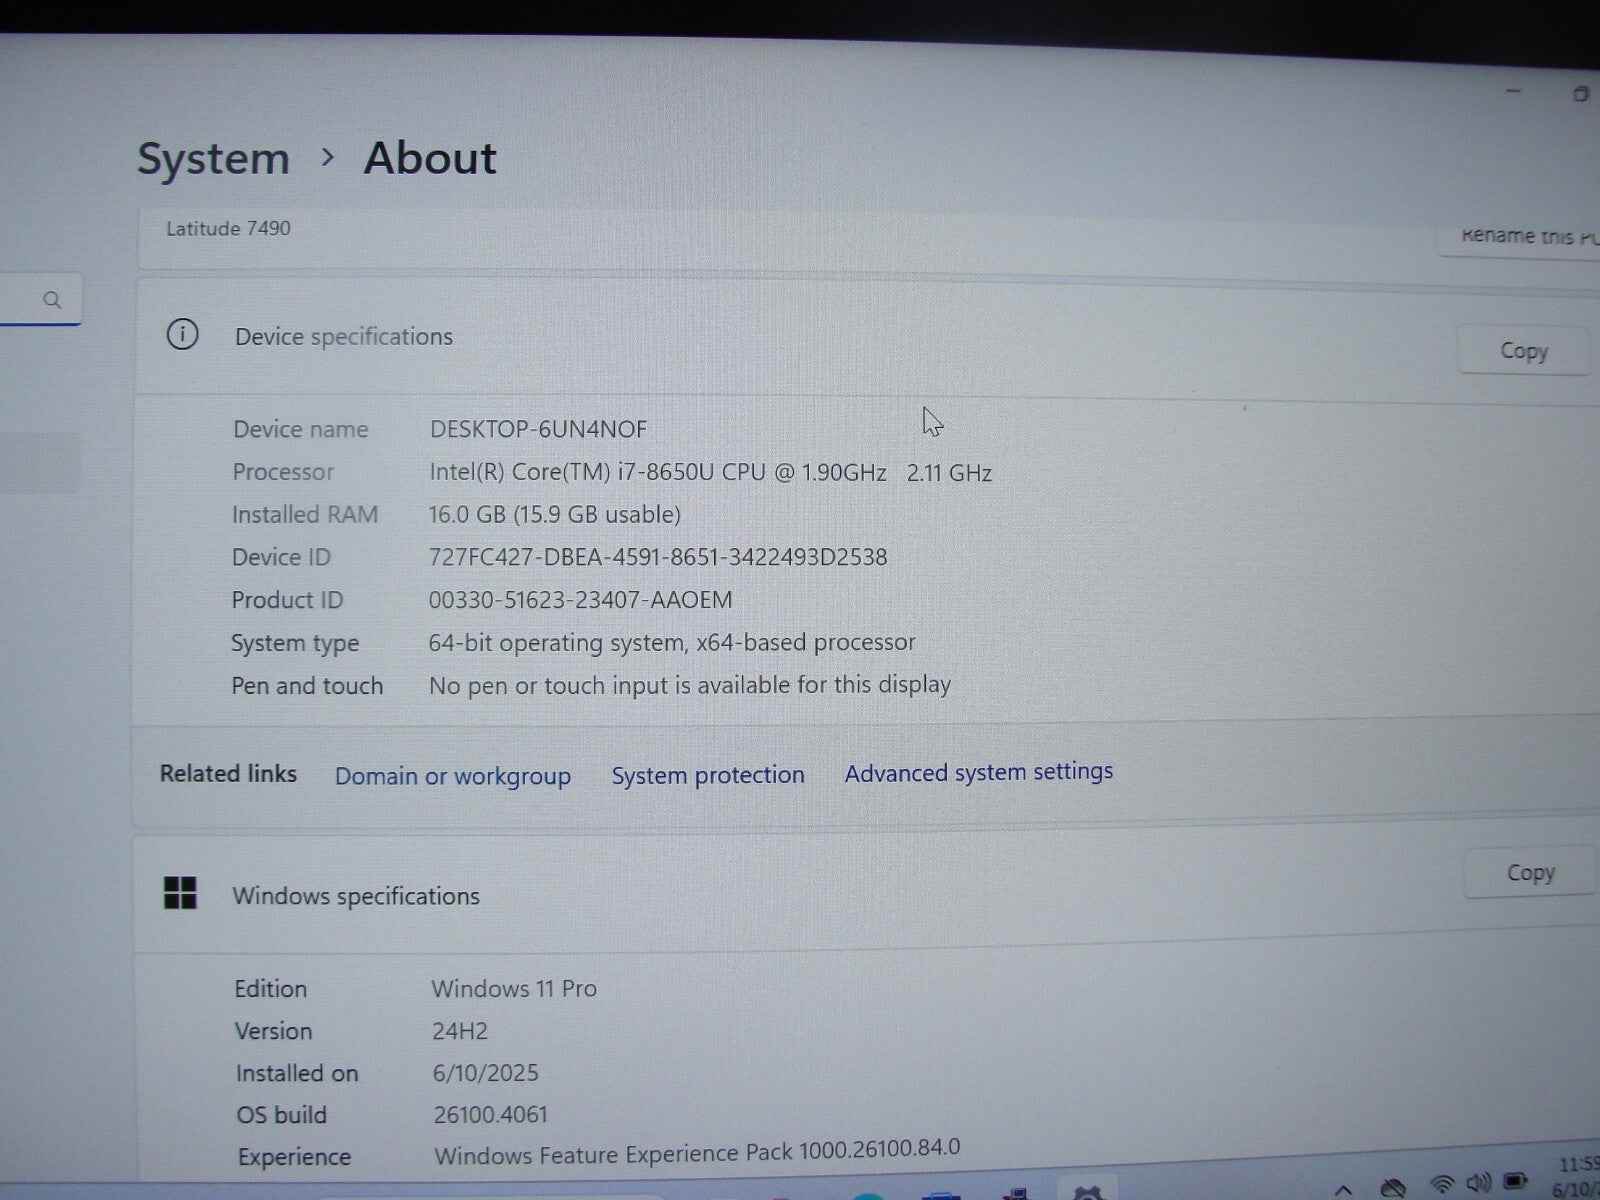Click the OneDrive icon in the system tray
The height and width of the screenshot is (1200, 1600).
tap(1392, 1186)
